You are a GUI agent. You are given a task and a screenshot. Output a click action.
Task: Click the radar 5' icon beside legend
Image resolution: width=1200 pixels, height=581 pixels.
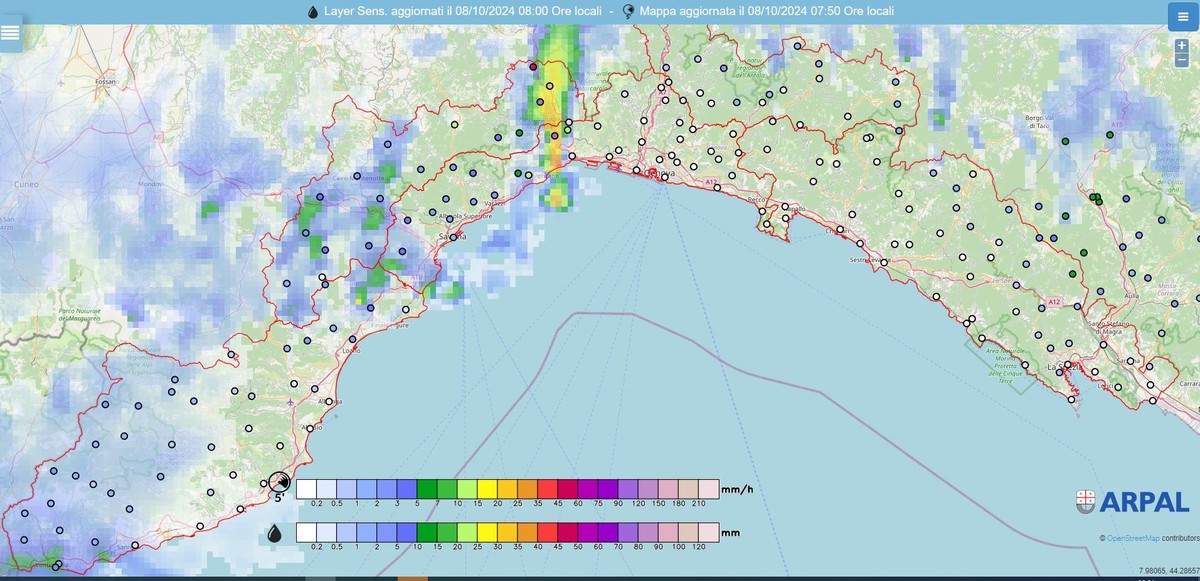280,486
